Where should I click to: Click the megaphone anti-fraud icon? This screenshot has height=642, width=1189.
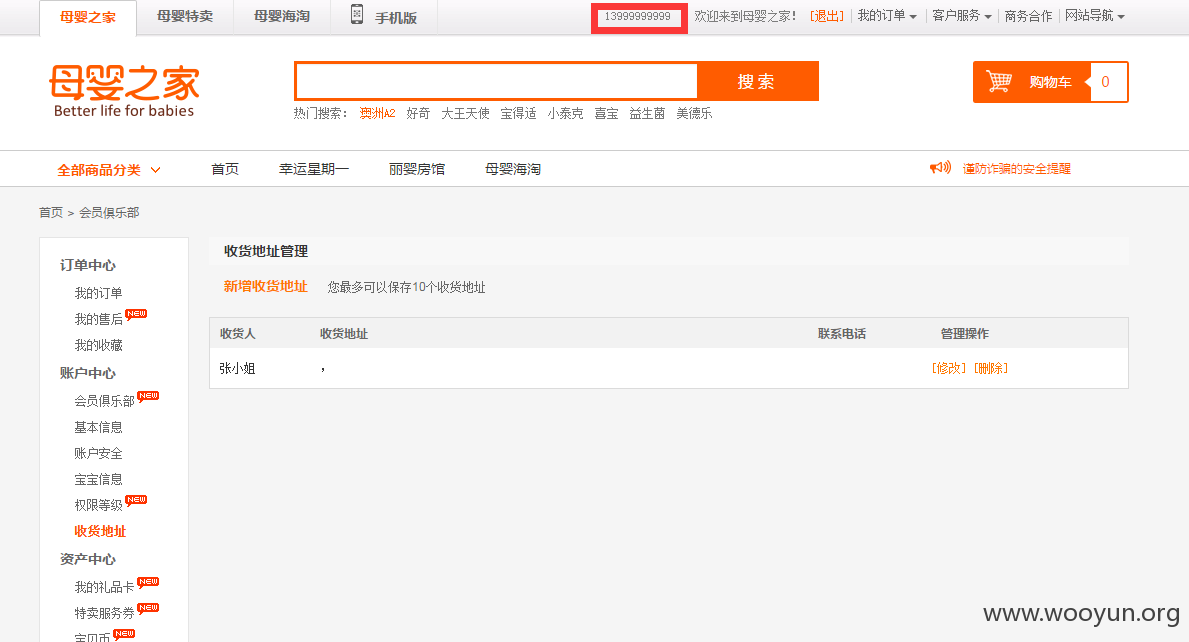(x=940, y=168)
